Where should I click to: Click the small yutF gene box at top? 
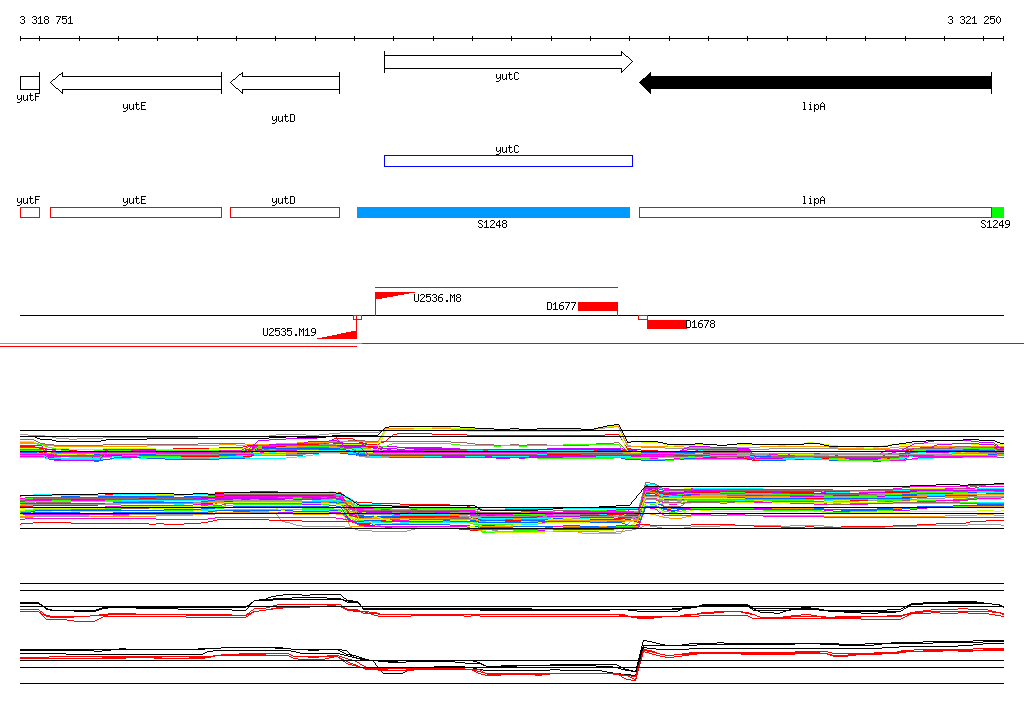click(30, 83)
